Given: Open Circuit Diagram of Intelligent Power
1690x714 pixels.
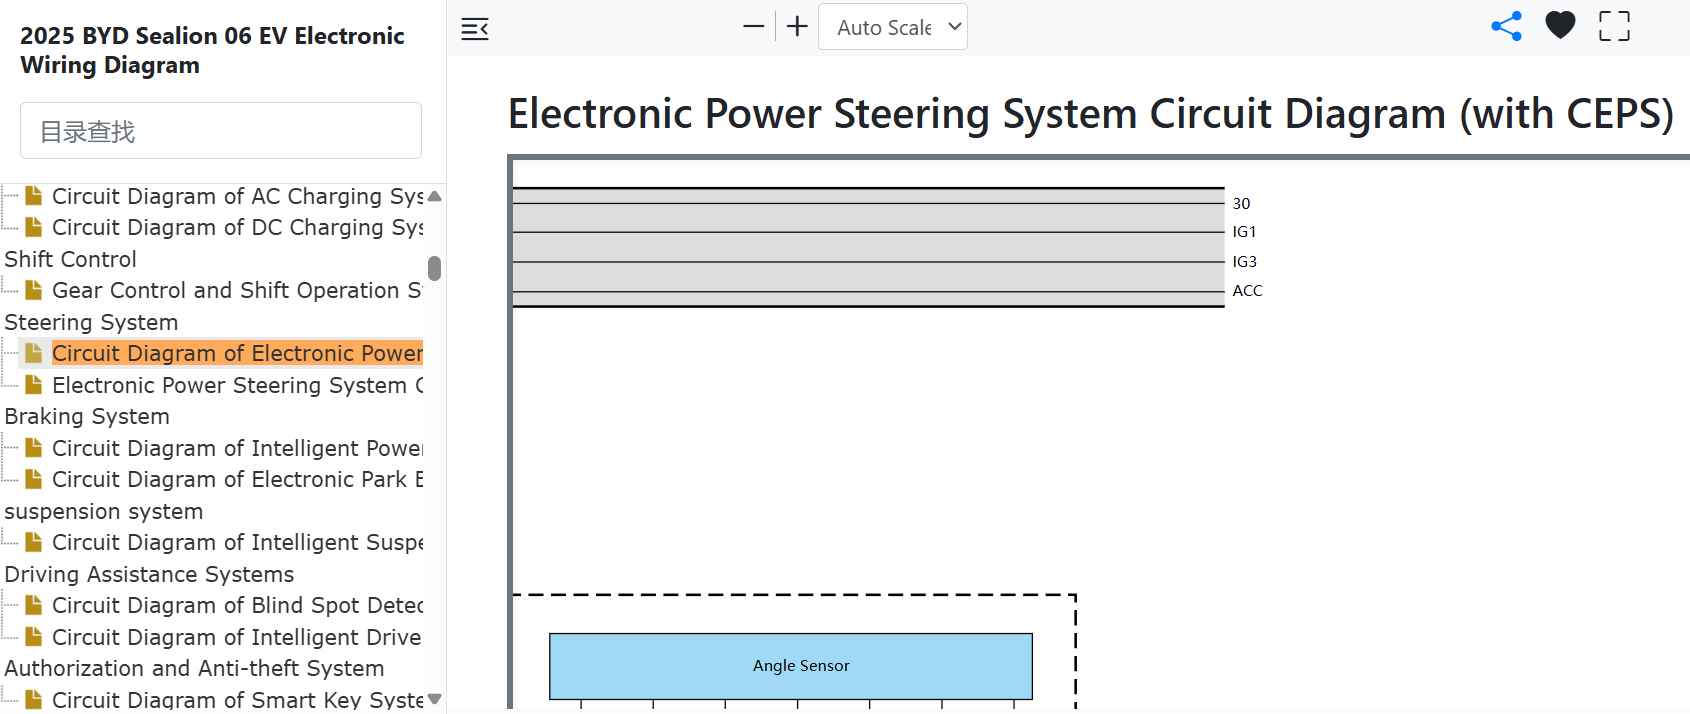Looking at the screenshot, I should pos(238,448).
